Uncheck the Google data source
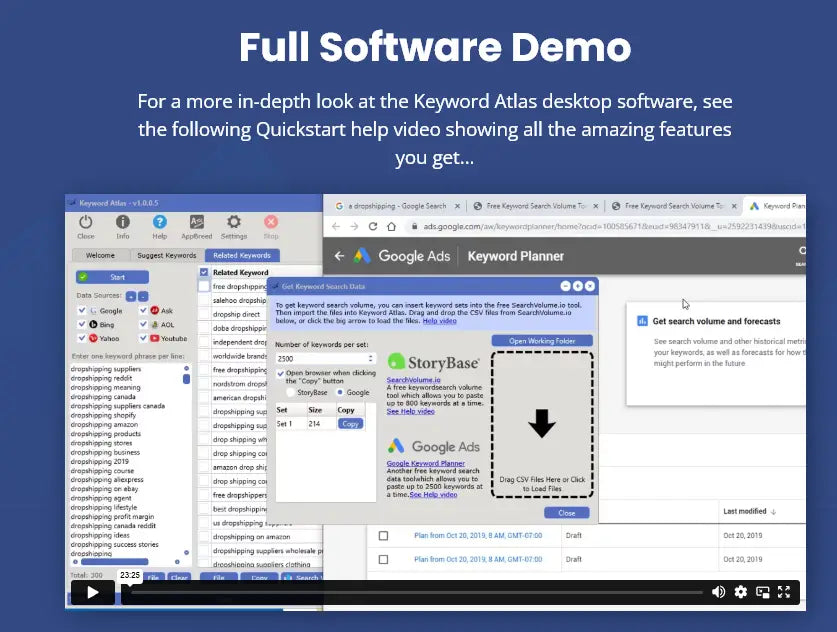Viewport: 837px width, 632px height. coord(82,310)
